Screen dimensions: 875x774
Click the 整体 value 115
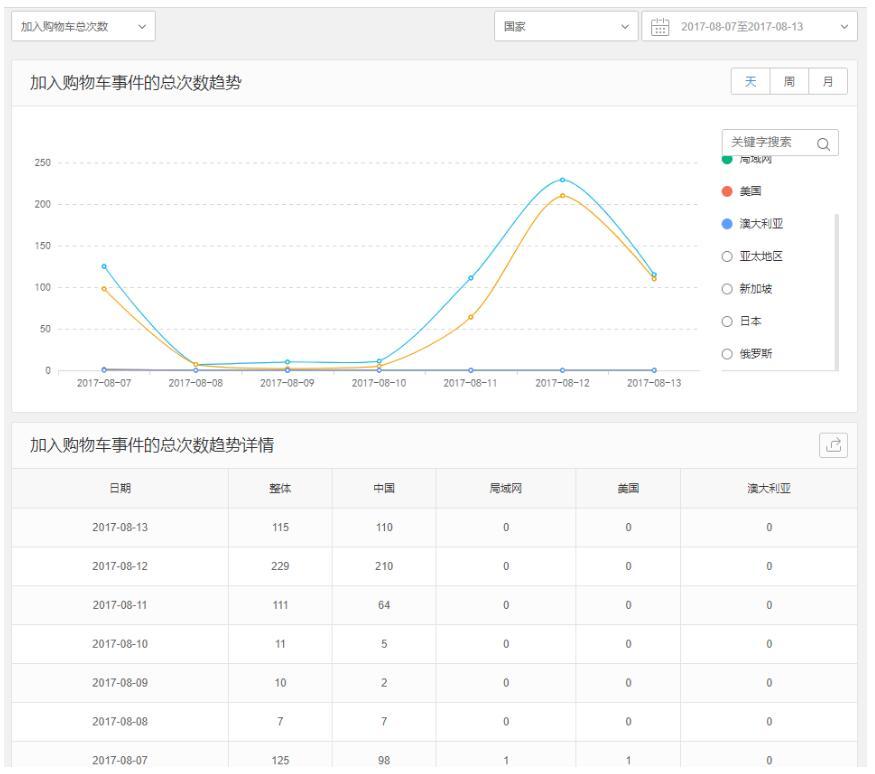280,527
